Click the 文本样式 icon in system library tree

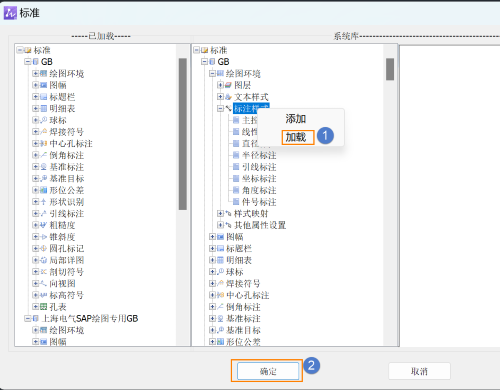click(228, 97)
